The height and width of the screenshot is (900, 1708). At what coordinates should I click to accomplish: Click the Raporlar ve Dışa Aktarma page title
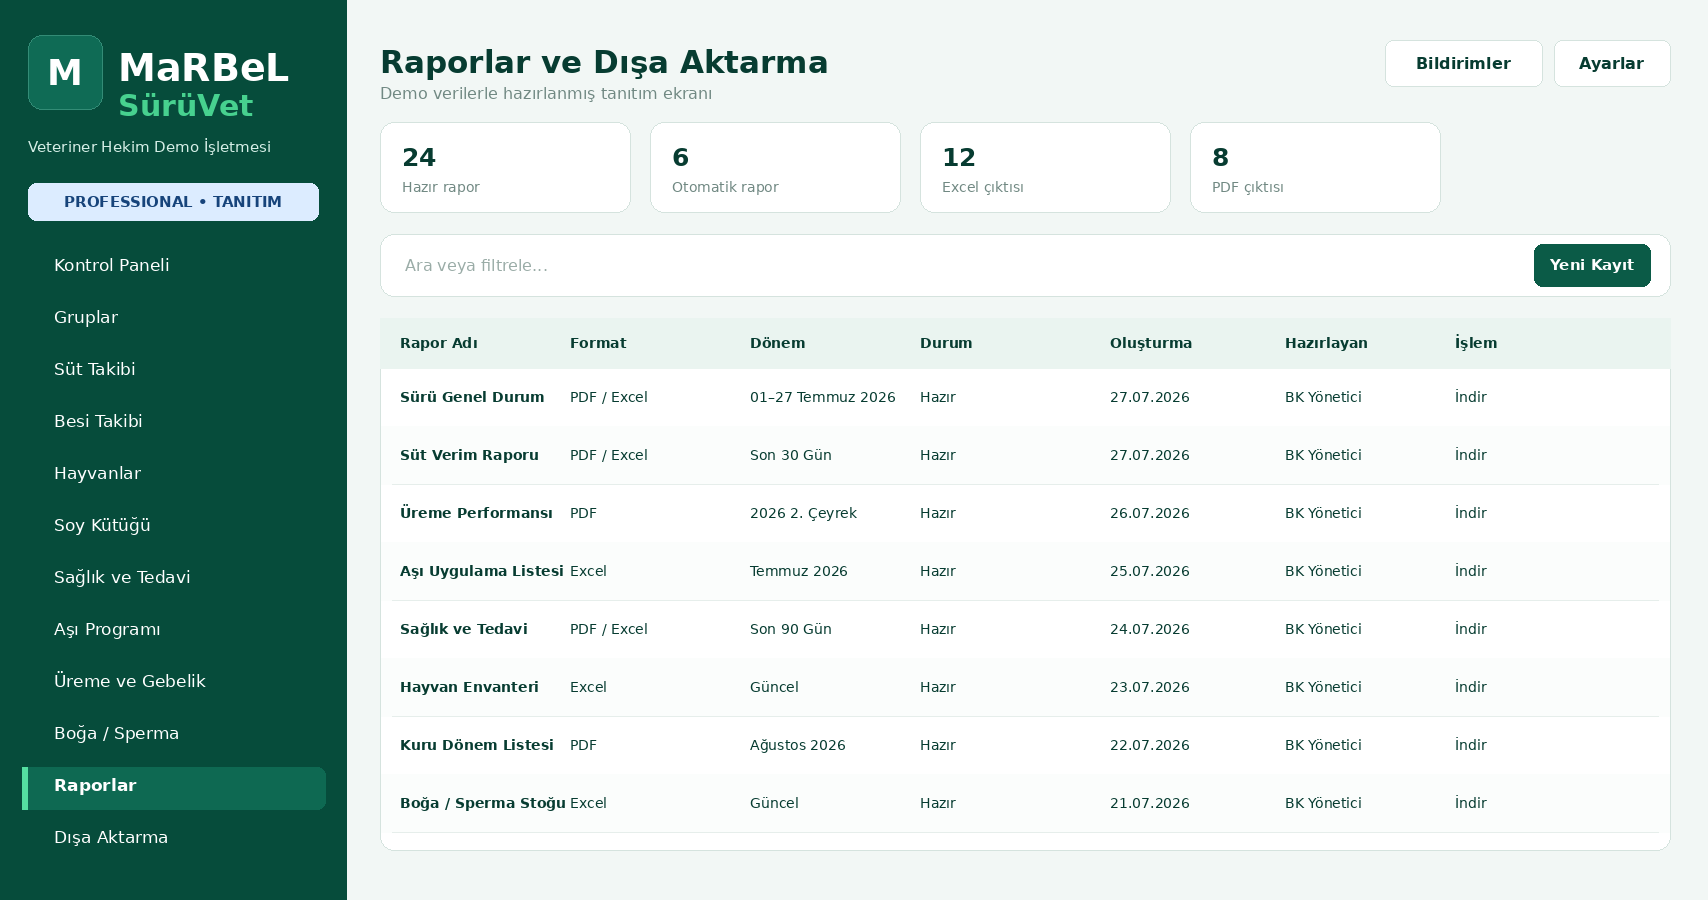pyautogui.click(x=604, y=62)
